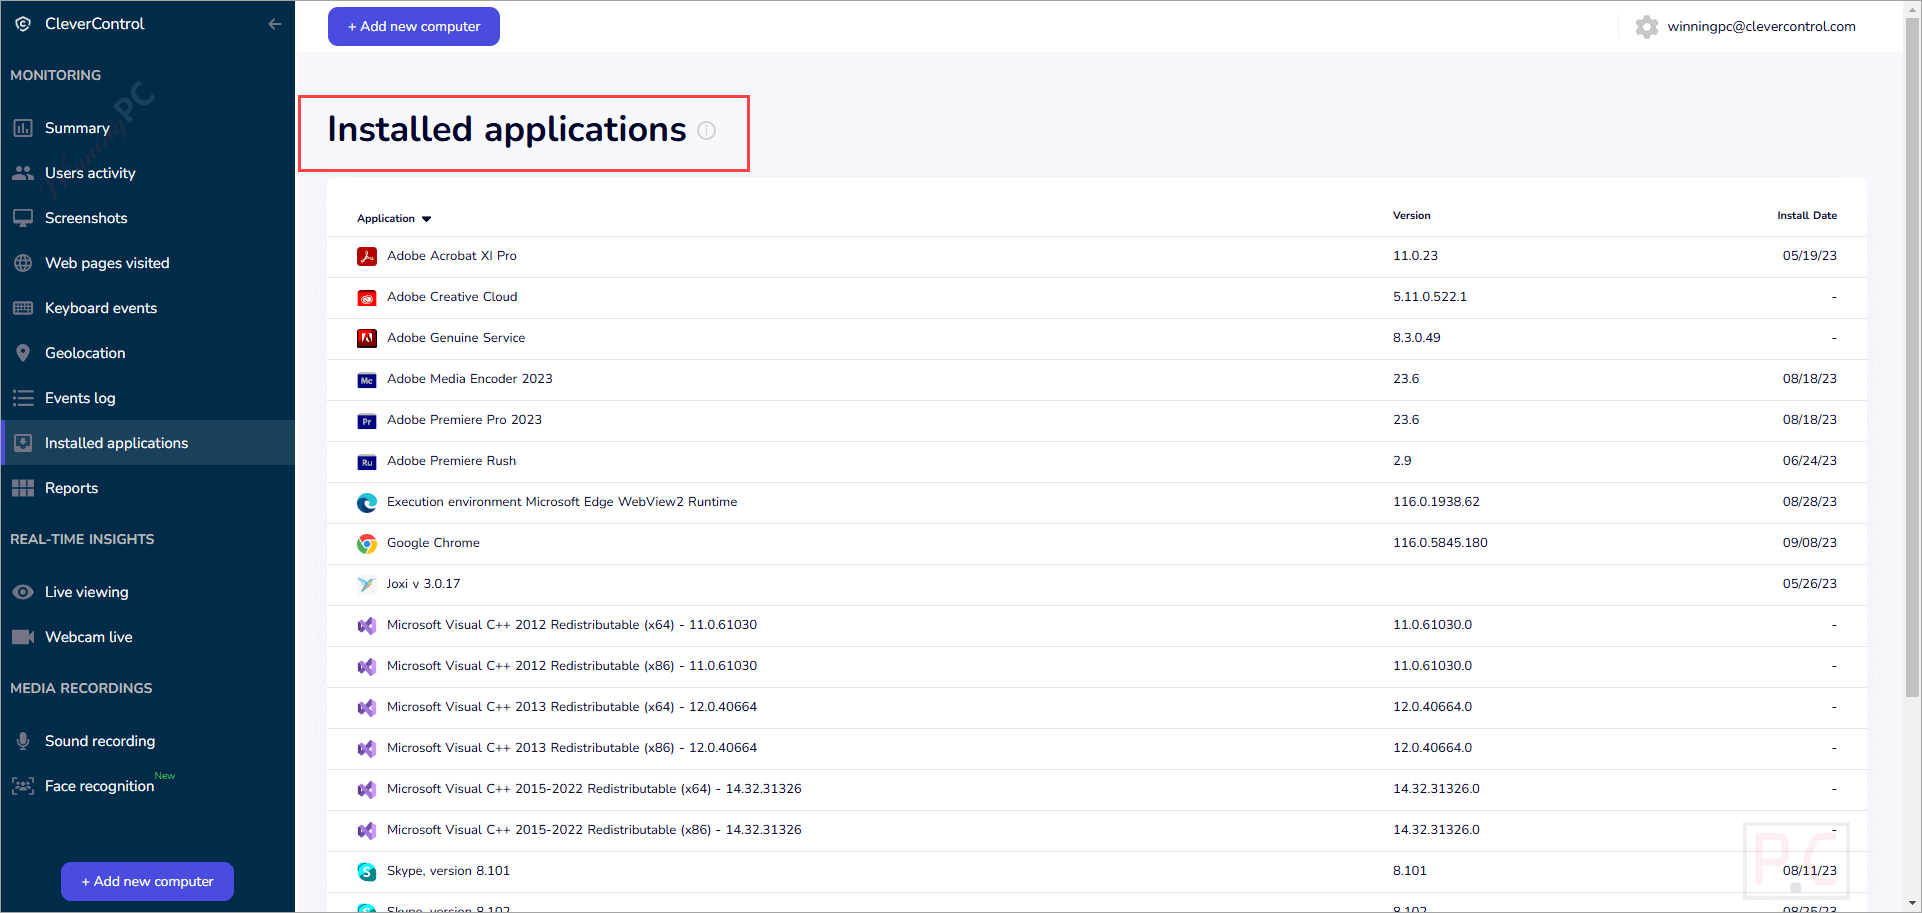Viewport: 1922px width, 913px height.
Task: Click the Reports grid icon
Action: pos(23,488)
